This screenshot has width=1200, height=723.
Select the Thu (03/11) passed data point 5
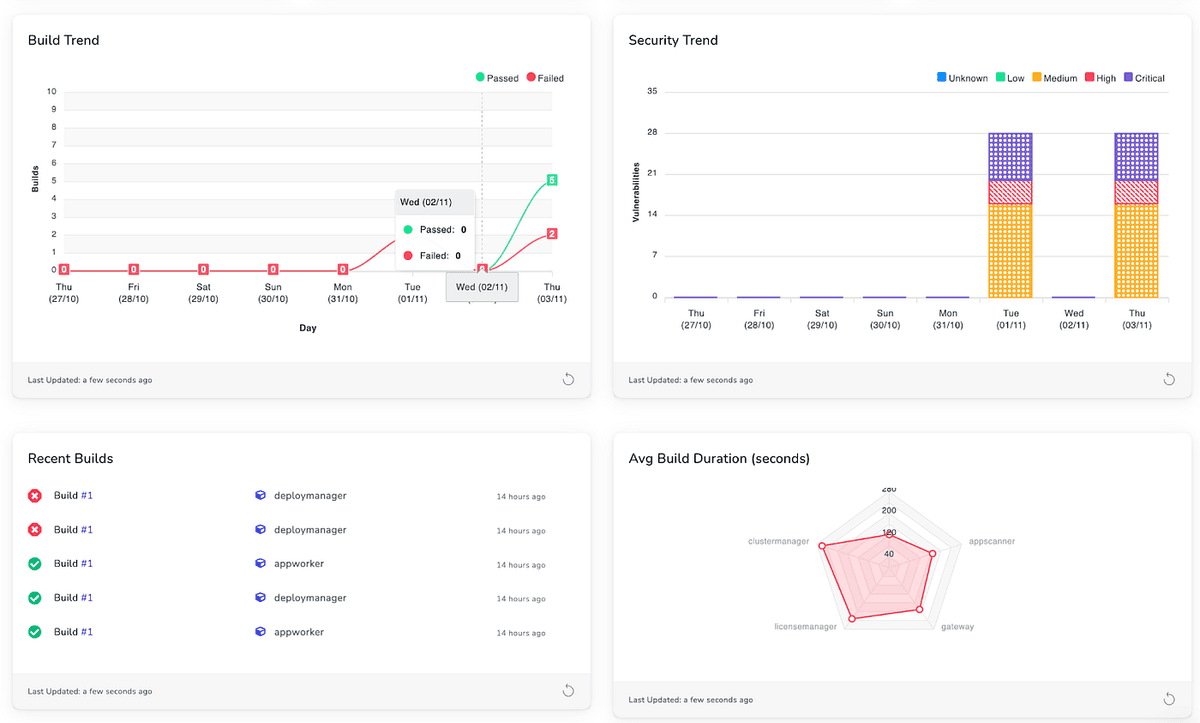tap(552, 180)
